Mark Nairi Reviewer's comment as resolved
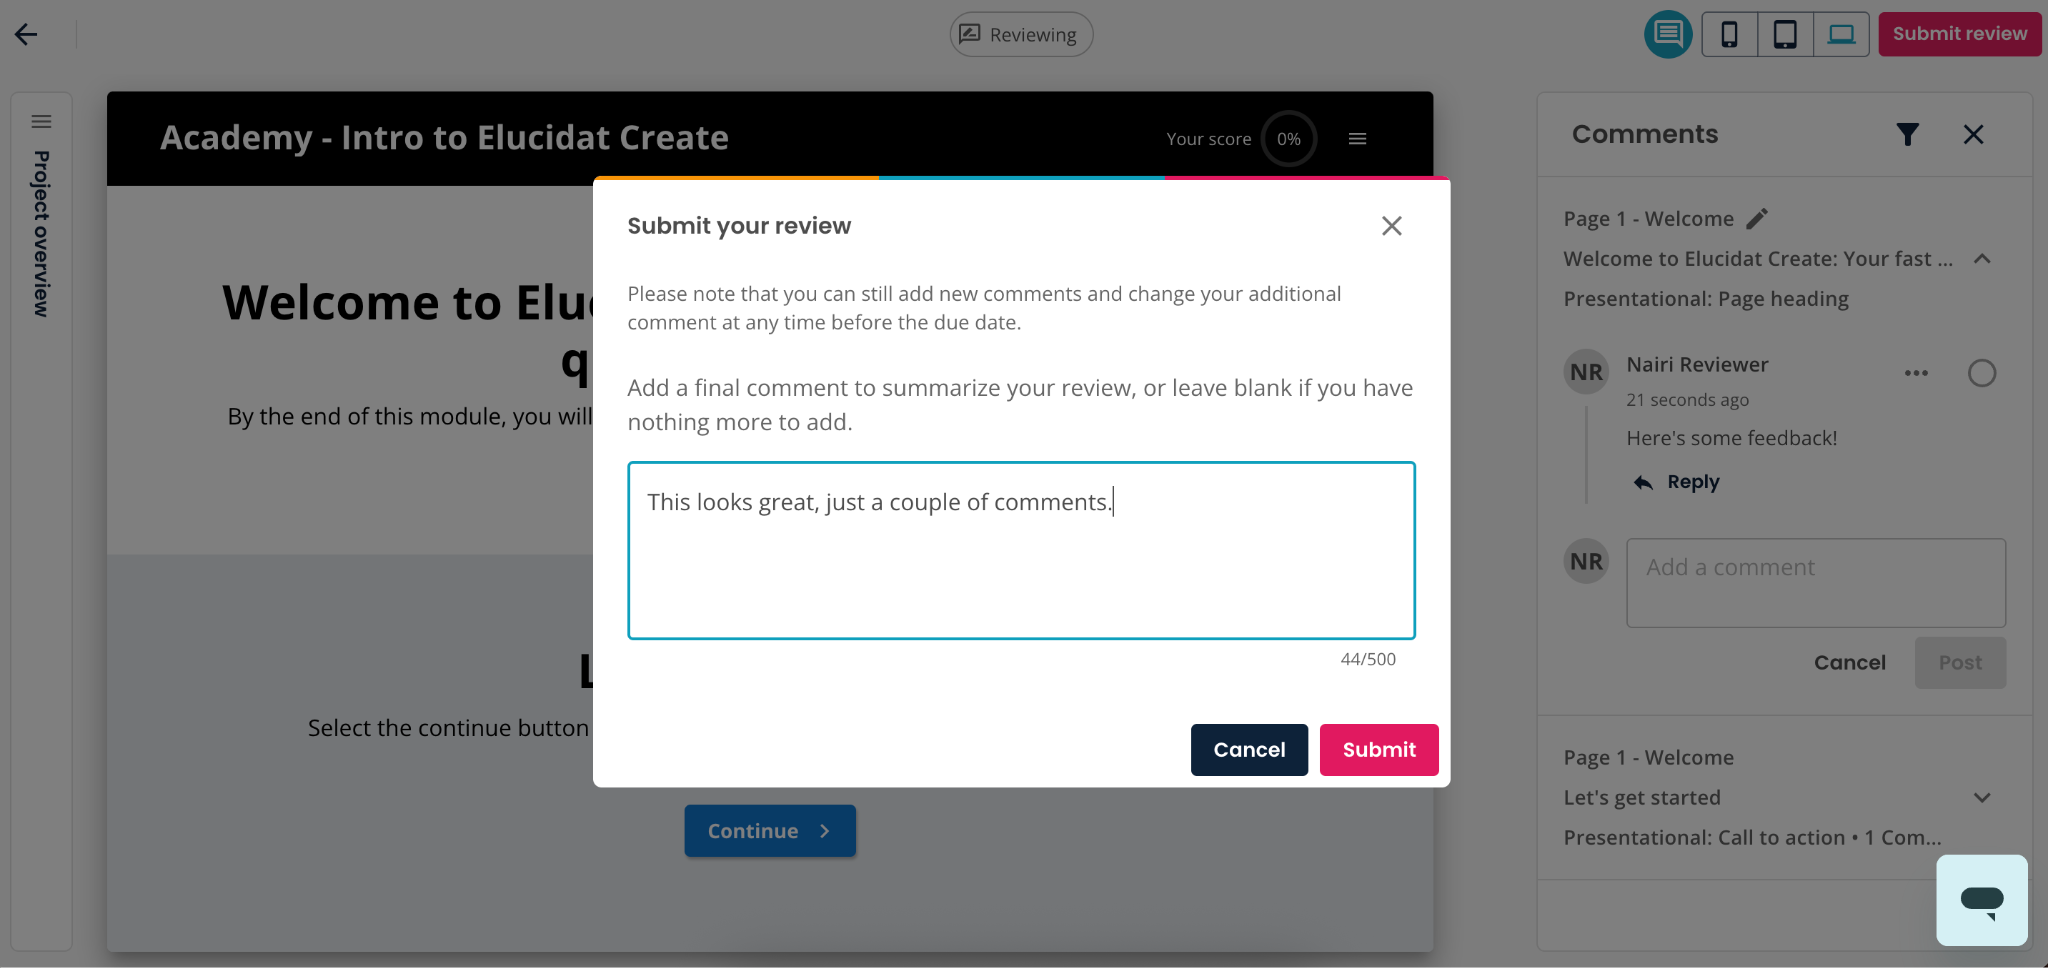Image resolution: width=2048 pixels, height=968 pixels. click(1982, 373)
